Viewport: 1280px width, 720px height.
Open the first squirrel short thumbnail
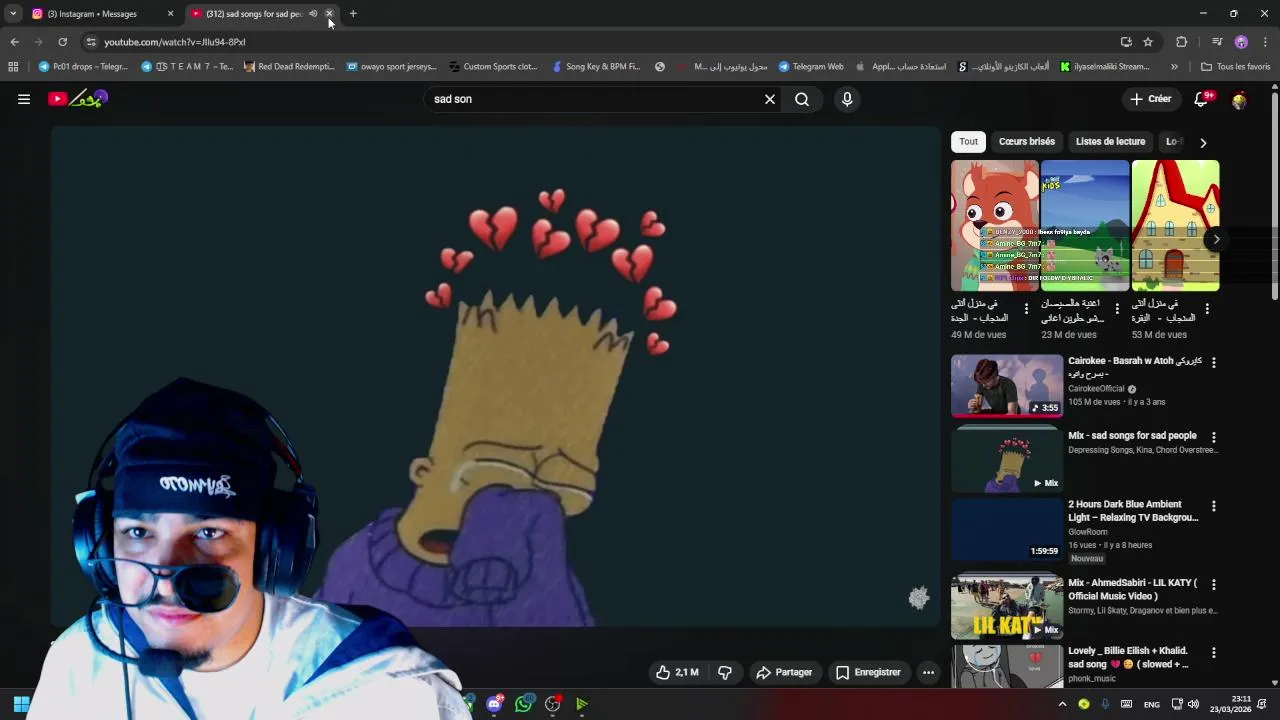pos(995,226)
